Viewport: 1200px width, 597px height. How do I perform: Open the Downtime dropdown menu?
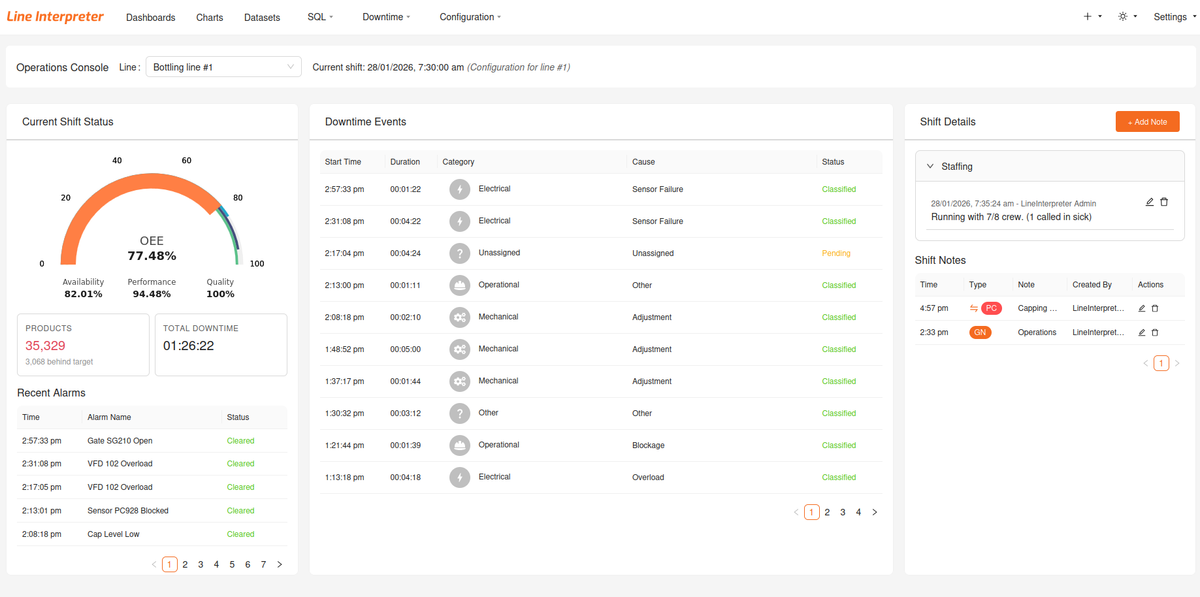[386, 17]
